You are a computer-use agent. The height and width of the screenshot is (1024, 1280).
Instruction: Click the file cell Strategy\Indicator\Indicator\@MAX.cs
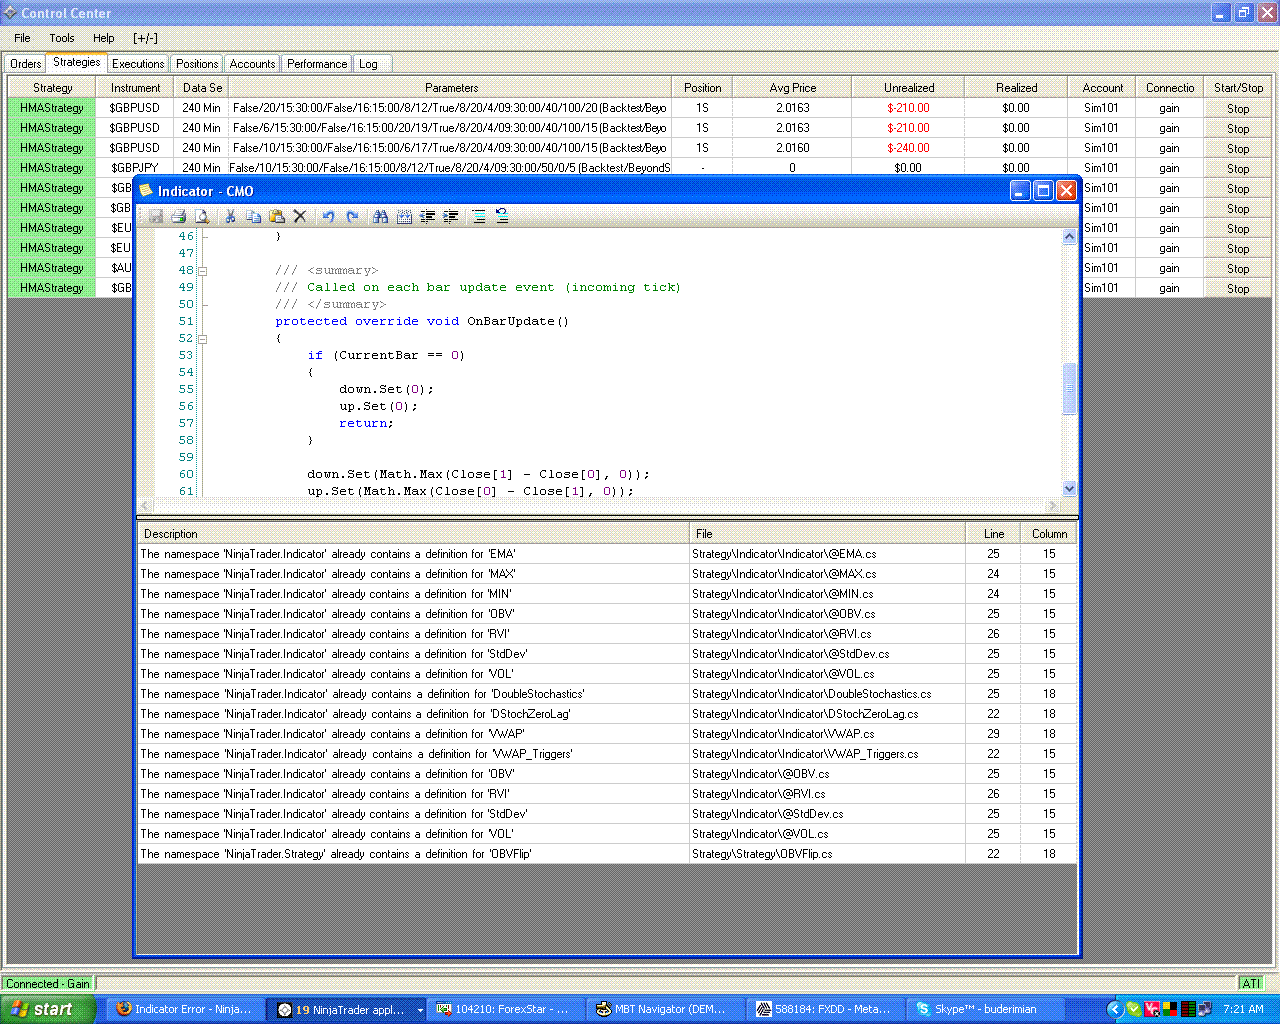click(x=828, y=574)
